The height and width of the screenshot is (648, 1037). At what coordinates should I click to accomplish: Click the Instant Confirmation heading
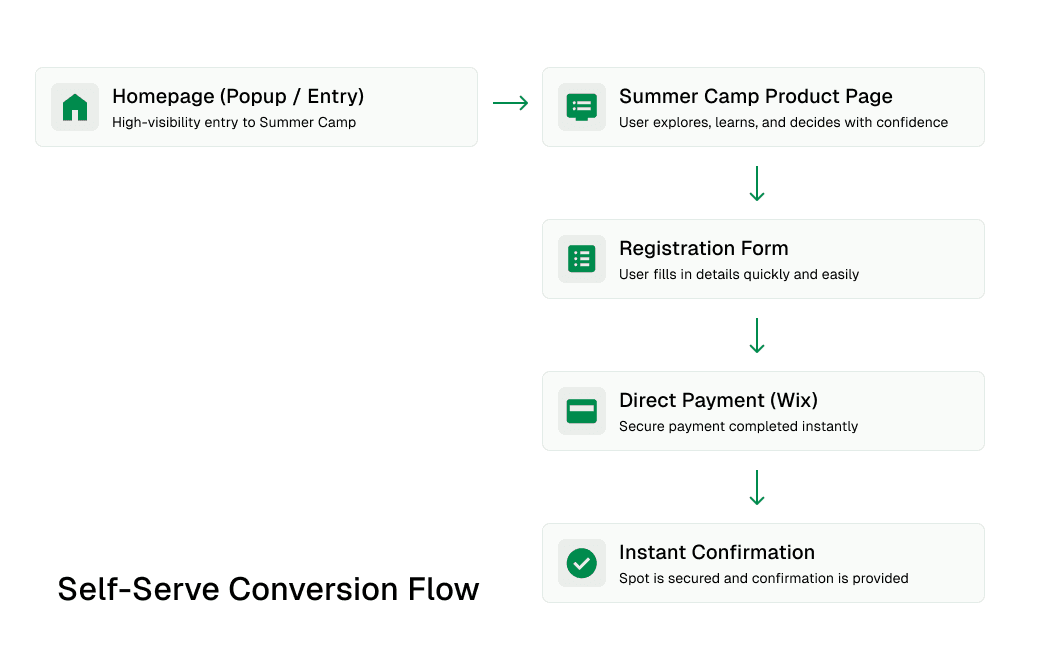click(717, 552)
